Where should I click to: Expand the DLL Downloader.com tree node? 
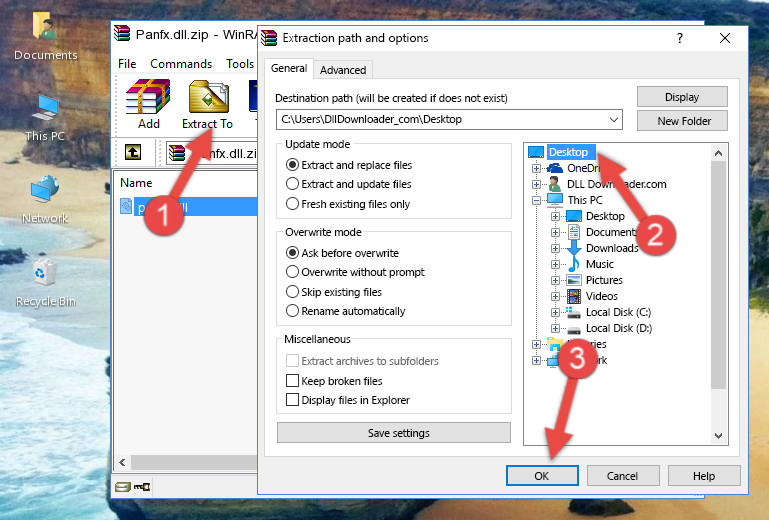(x=537, y=184)
